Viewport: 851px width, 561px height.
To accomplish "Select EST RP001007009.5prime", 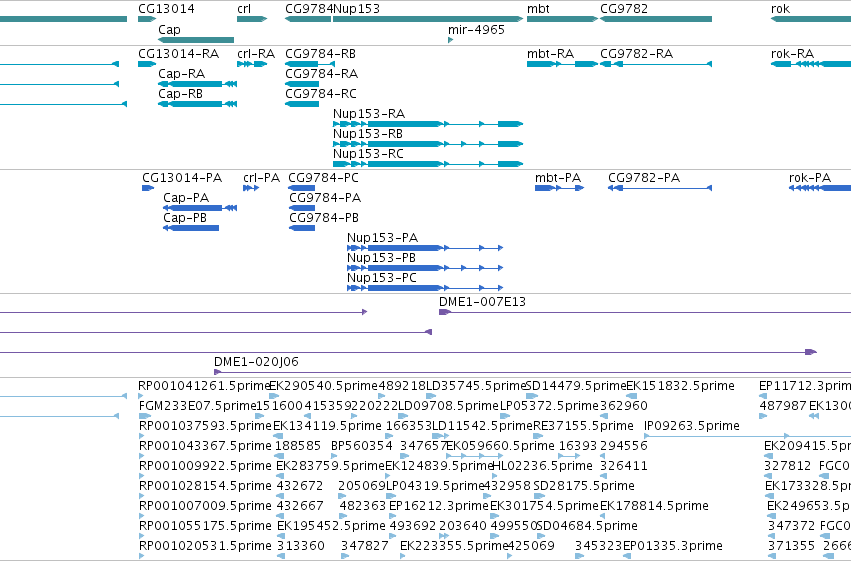I will (x=205, y=506).
